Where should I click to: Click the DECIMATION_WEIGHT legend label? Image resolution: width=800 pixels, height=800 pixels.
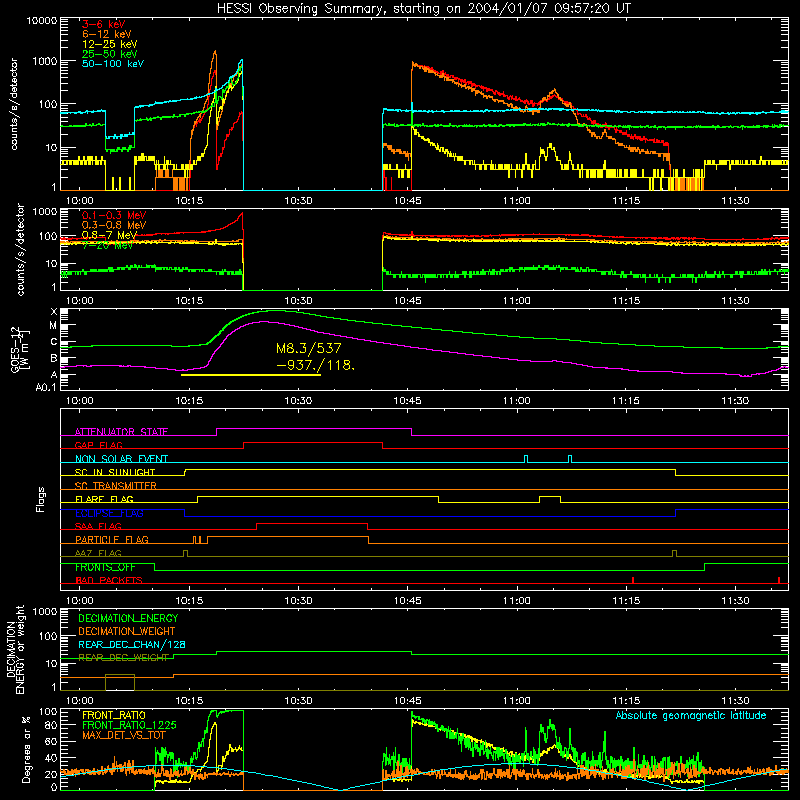[x=127, y=631]
